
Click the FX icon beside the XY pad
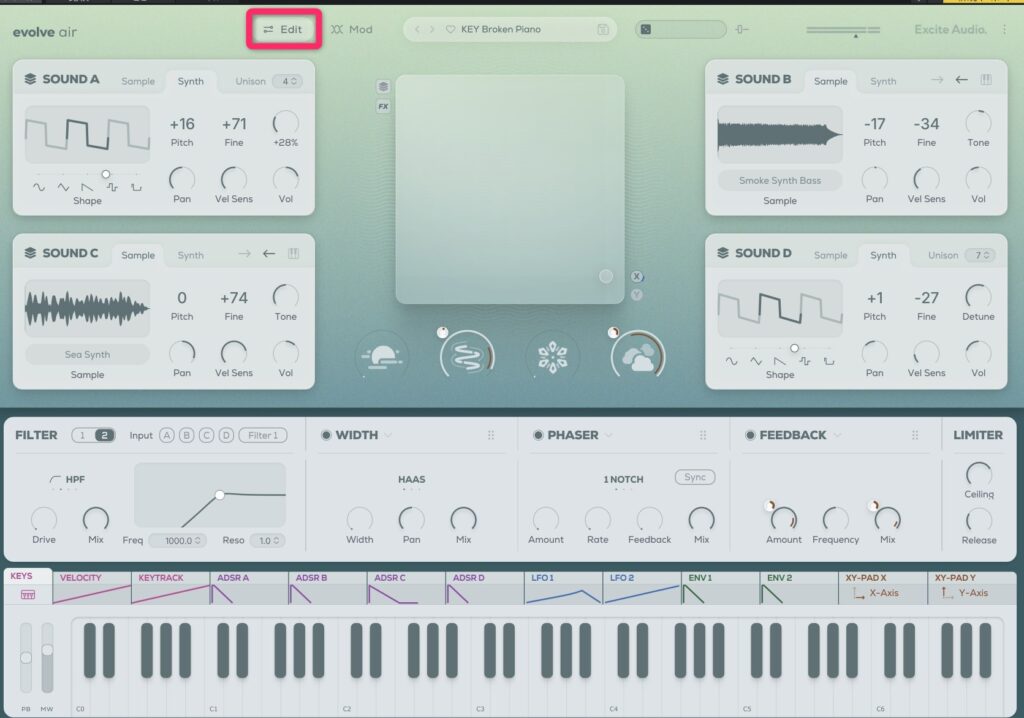383,106
